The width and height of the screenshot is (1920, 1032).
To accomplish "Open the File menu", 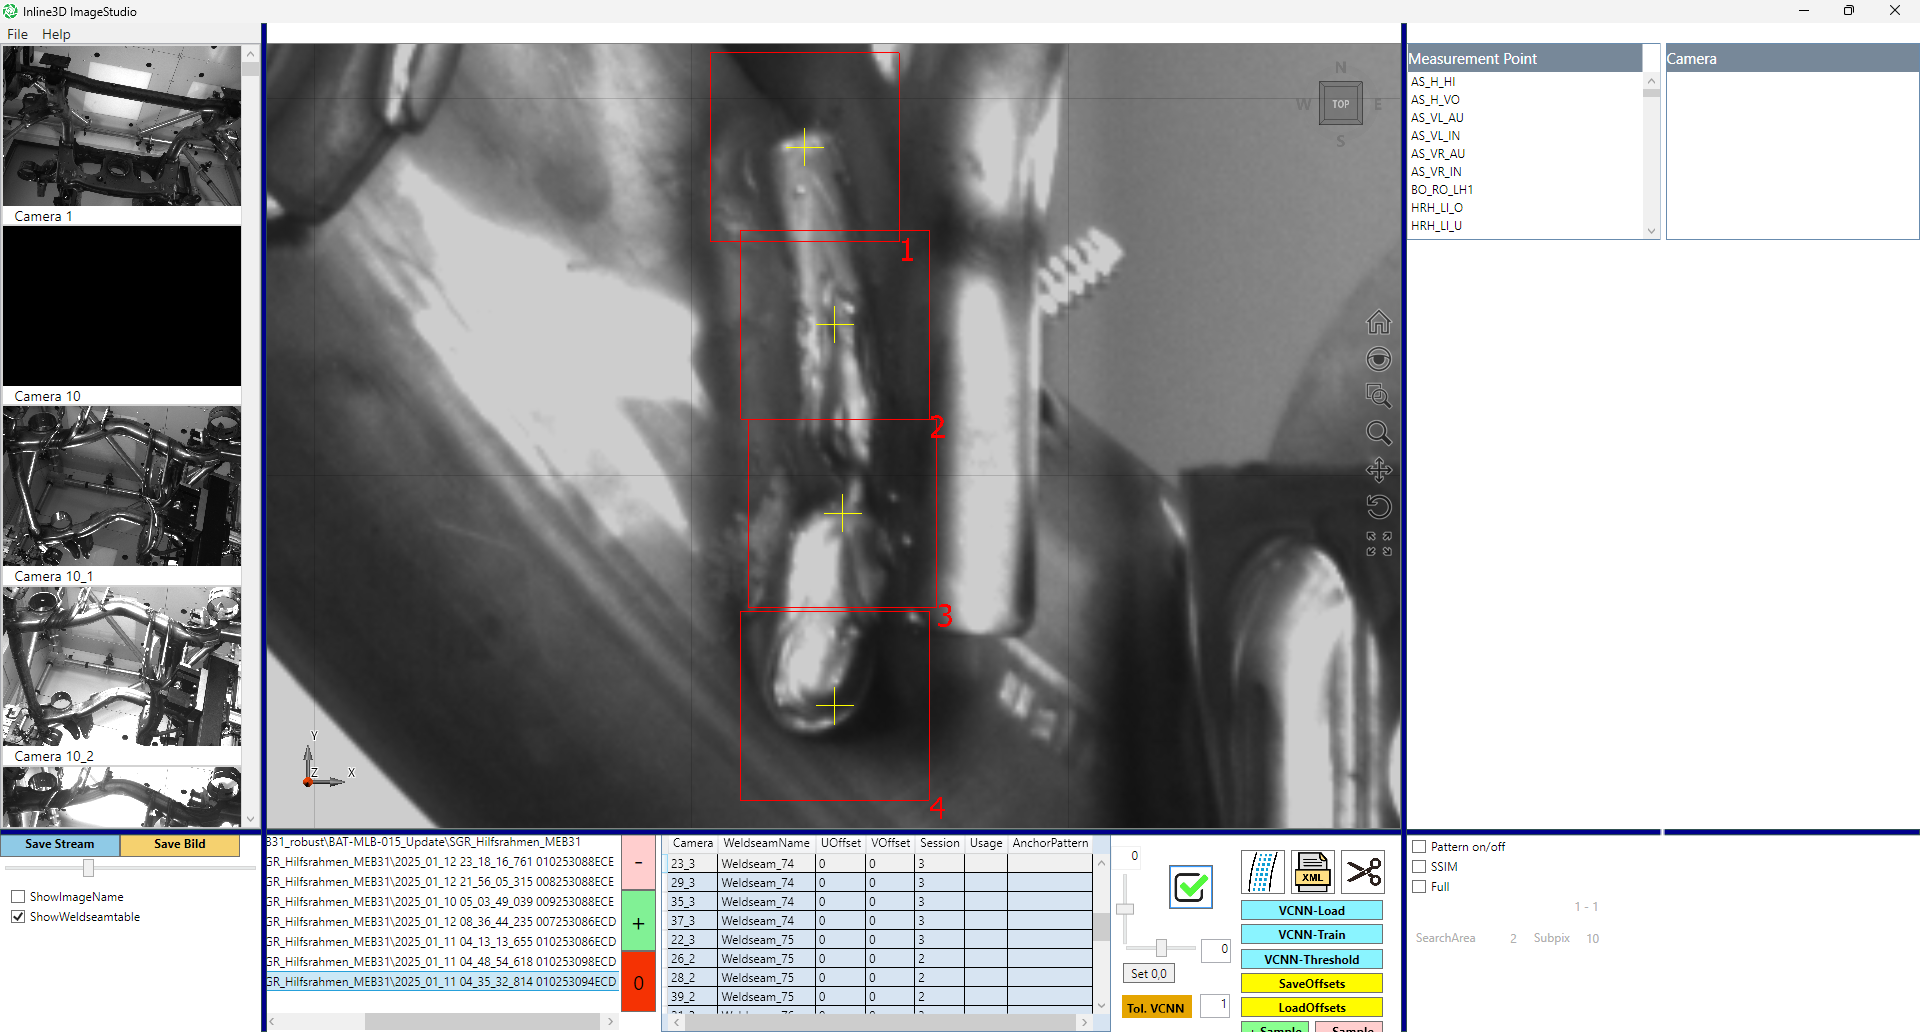I will pos(17,34).
